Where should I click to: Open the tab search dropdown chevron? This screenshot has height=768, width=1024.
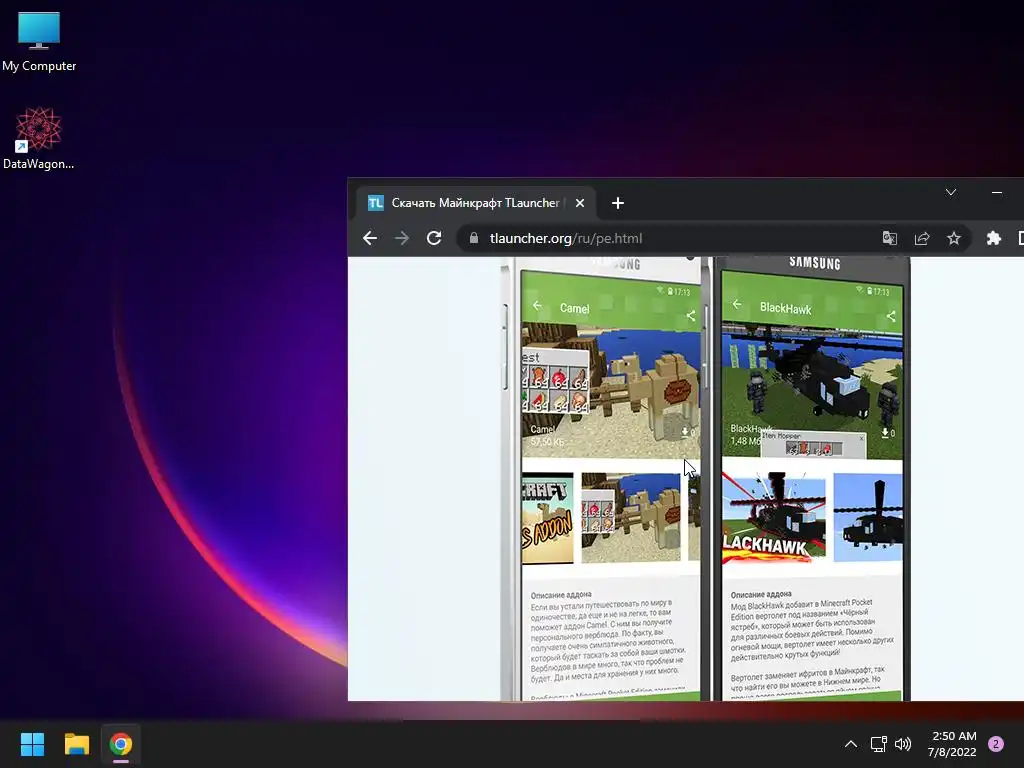click(x=951, y=192)
